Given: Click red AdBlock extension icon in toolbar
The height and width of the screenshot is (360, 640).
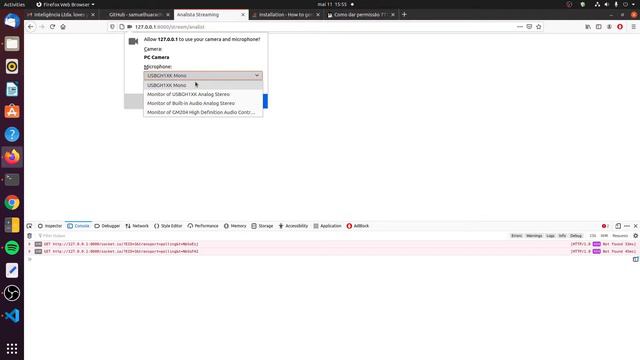Looking at the screenshot, I should tap(620, 27).
